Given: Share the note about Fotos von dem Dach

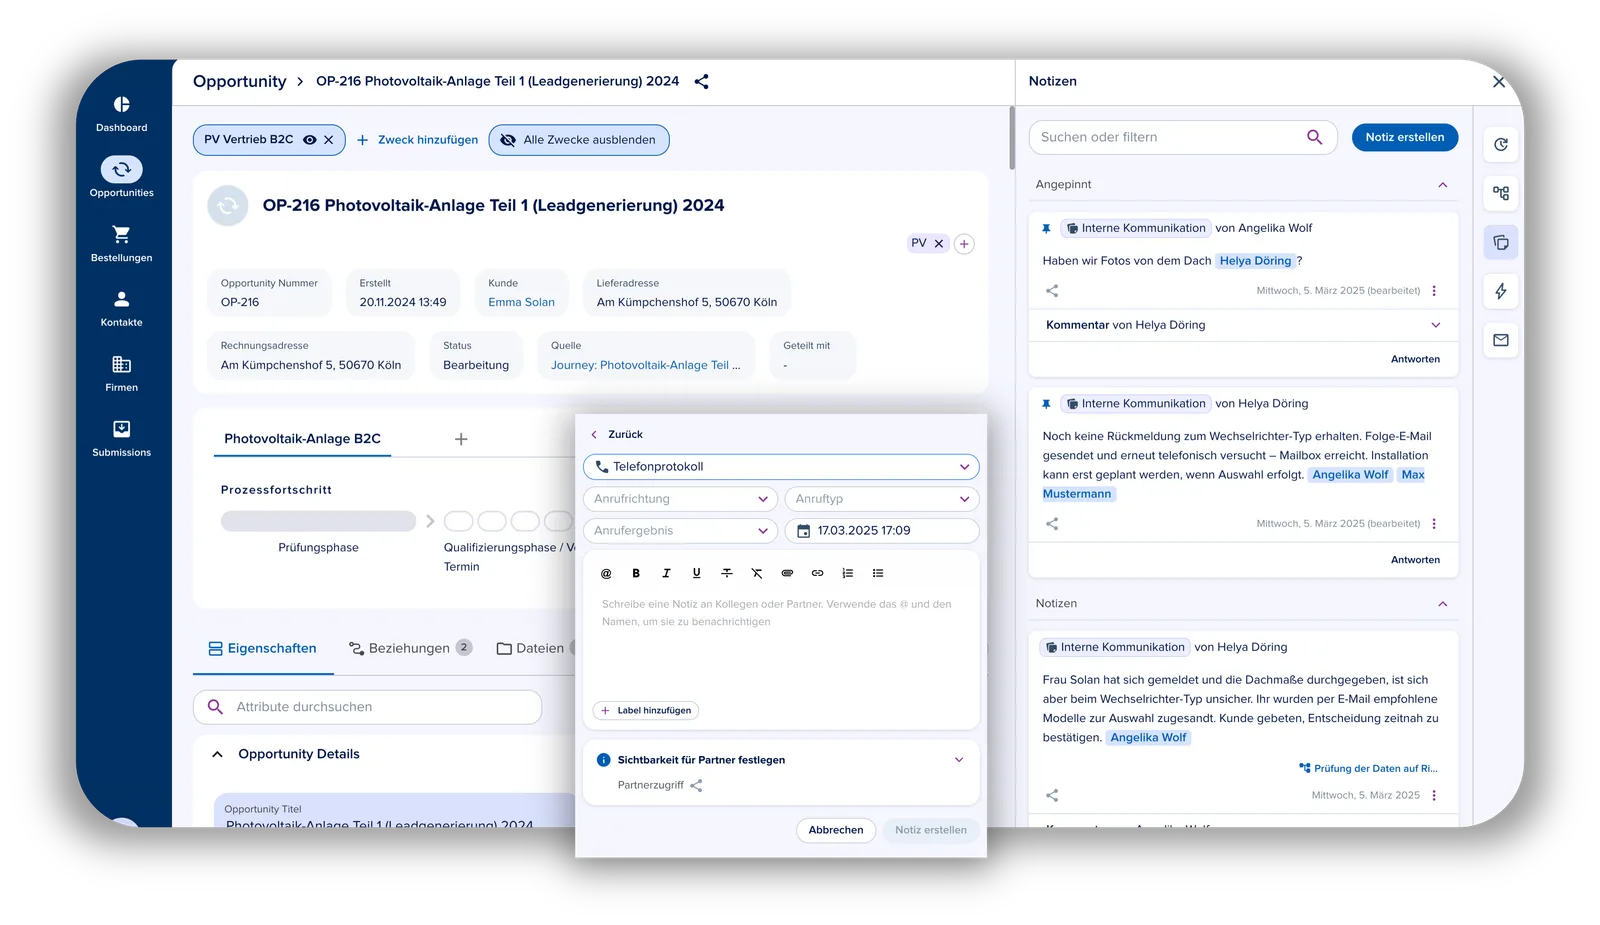Looking at the screenshot, I should (x=1052, y=291).
